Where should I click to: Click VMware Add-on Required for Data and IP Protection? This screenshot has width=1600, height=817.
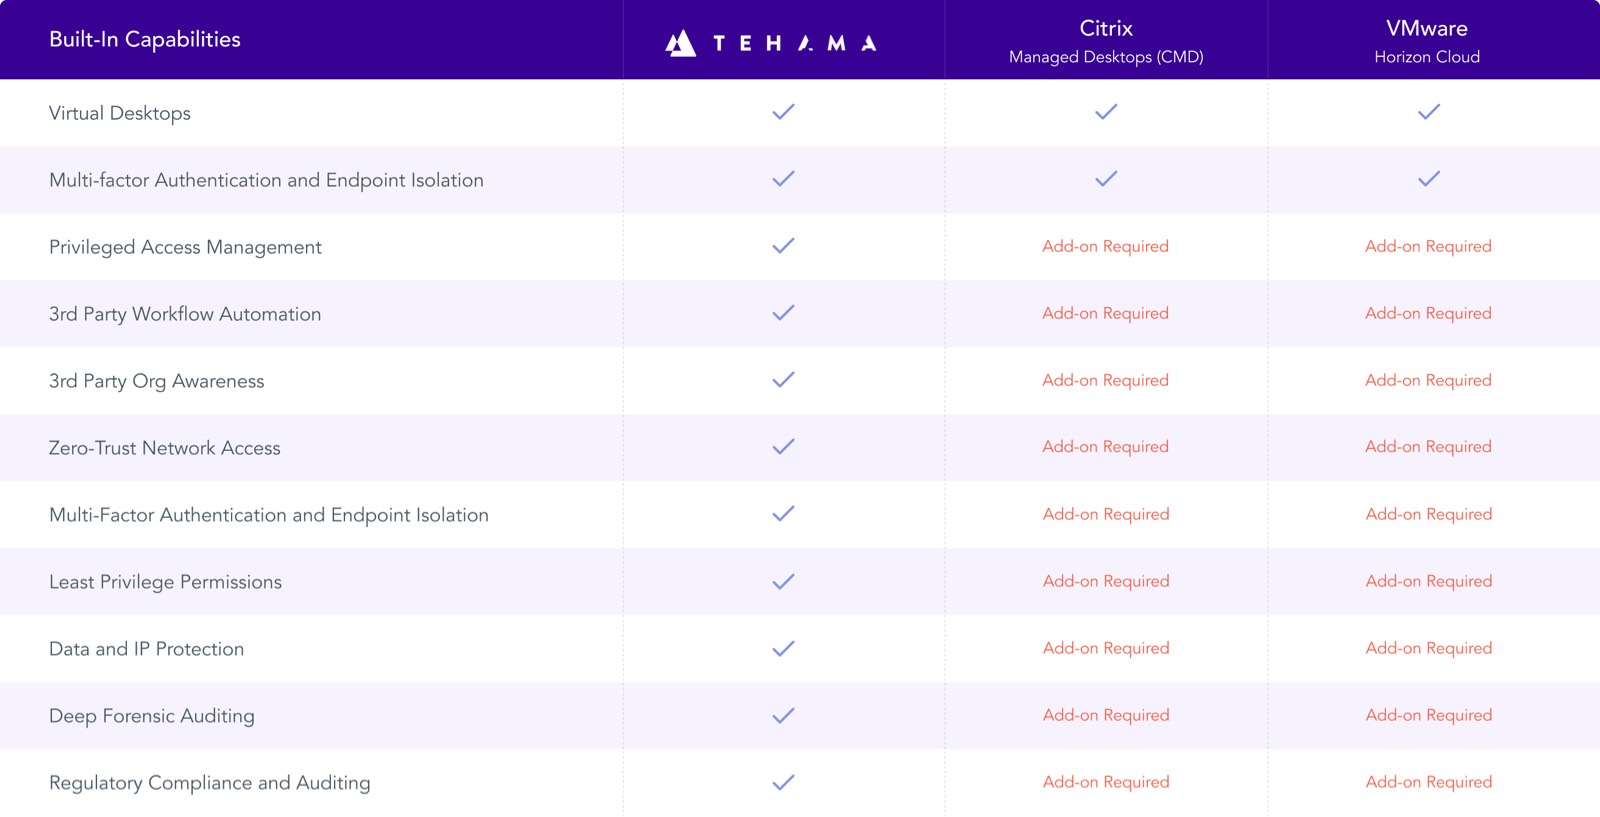[1429, 648]
